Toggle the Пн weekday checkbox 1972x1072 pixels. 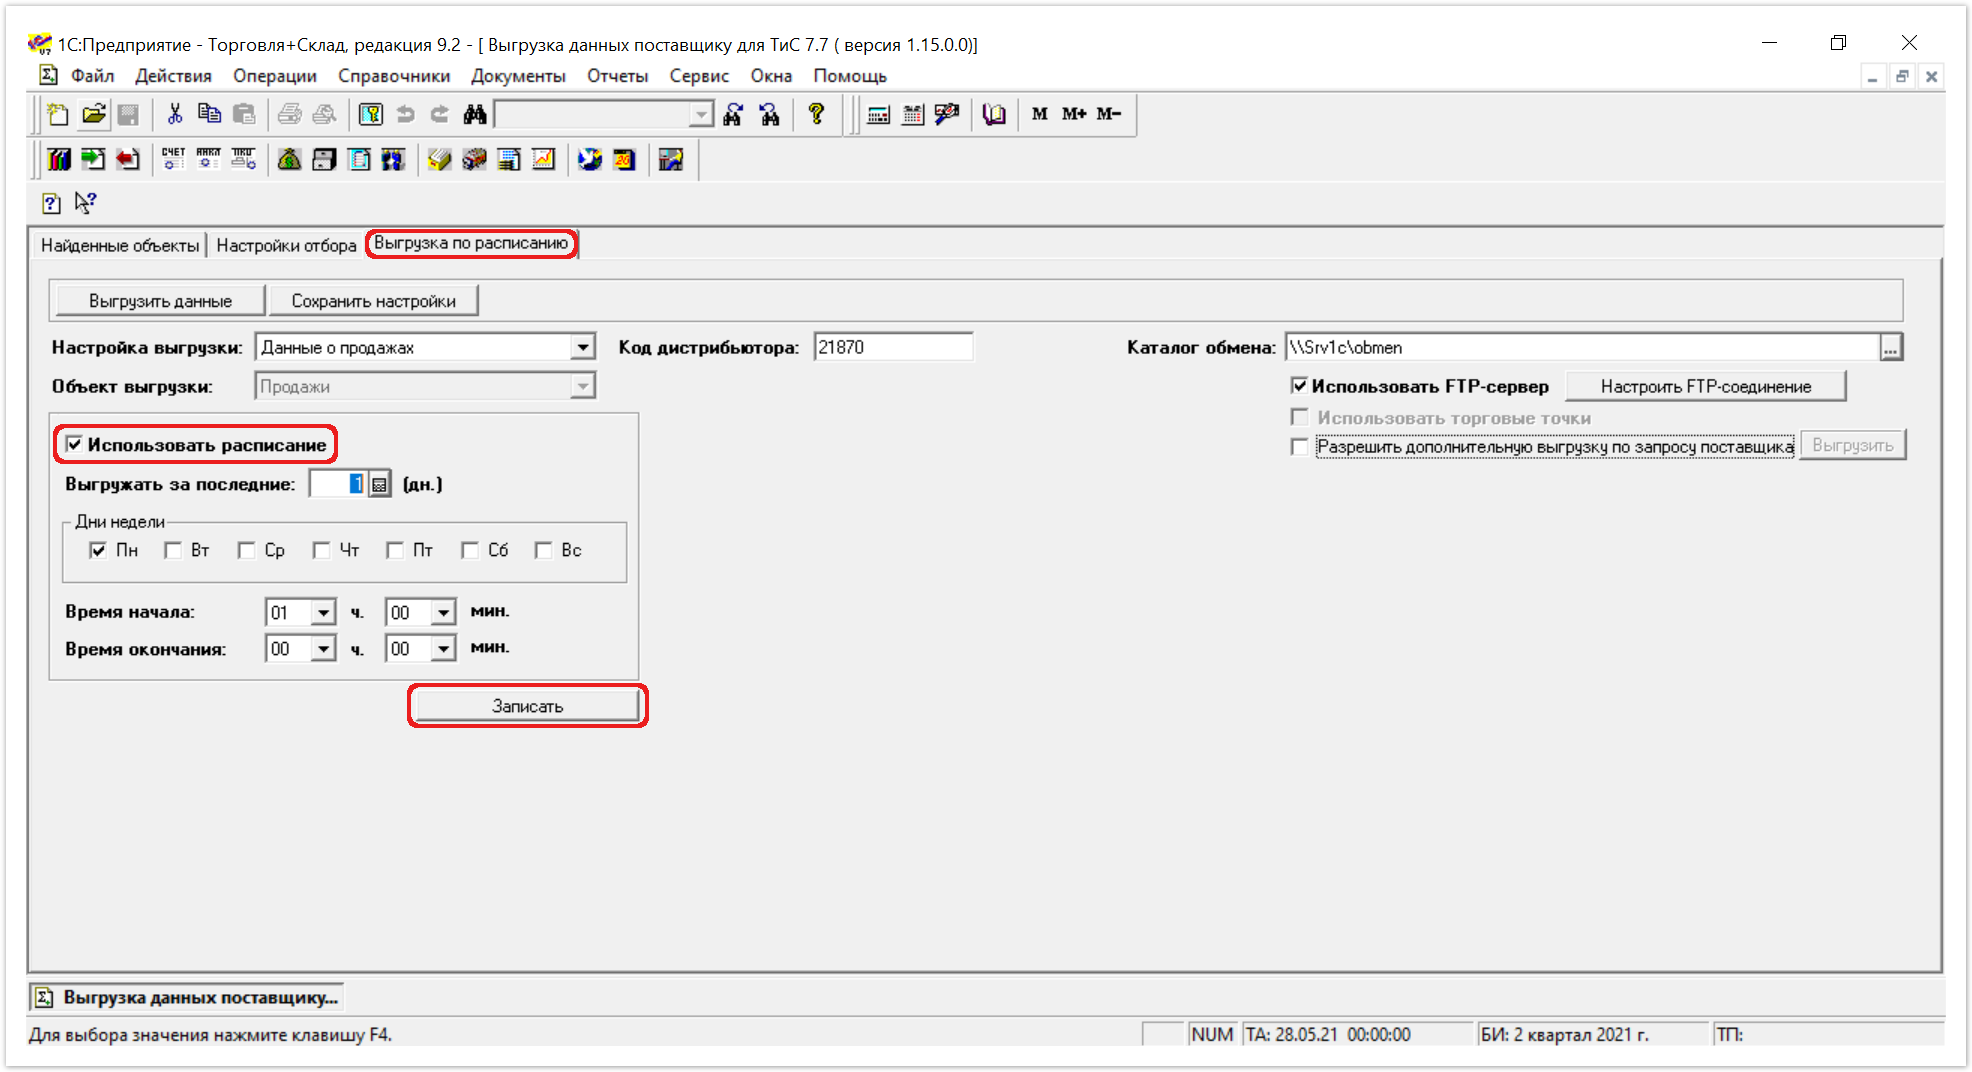point(98,550)
